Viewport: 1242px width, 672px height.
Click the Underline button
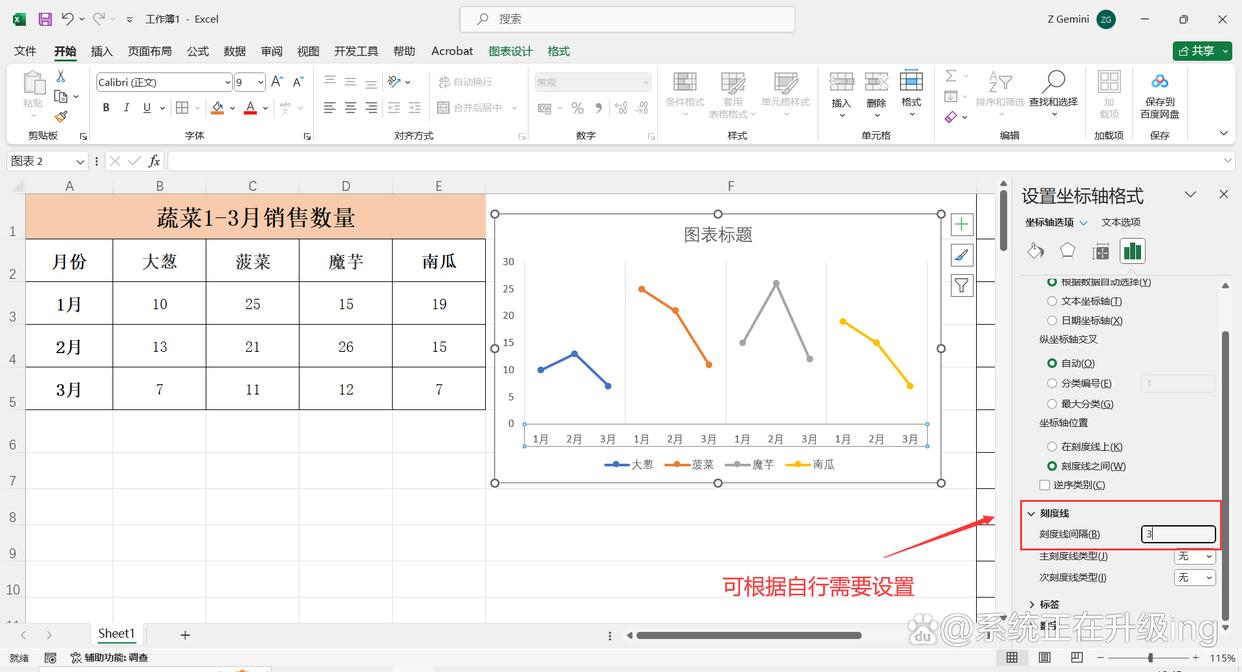pyautogui.click(x=147, y=108)
